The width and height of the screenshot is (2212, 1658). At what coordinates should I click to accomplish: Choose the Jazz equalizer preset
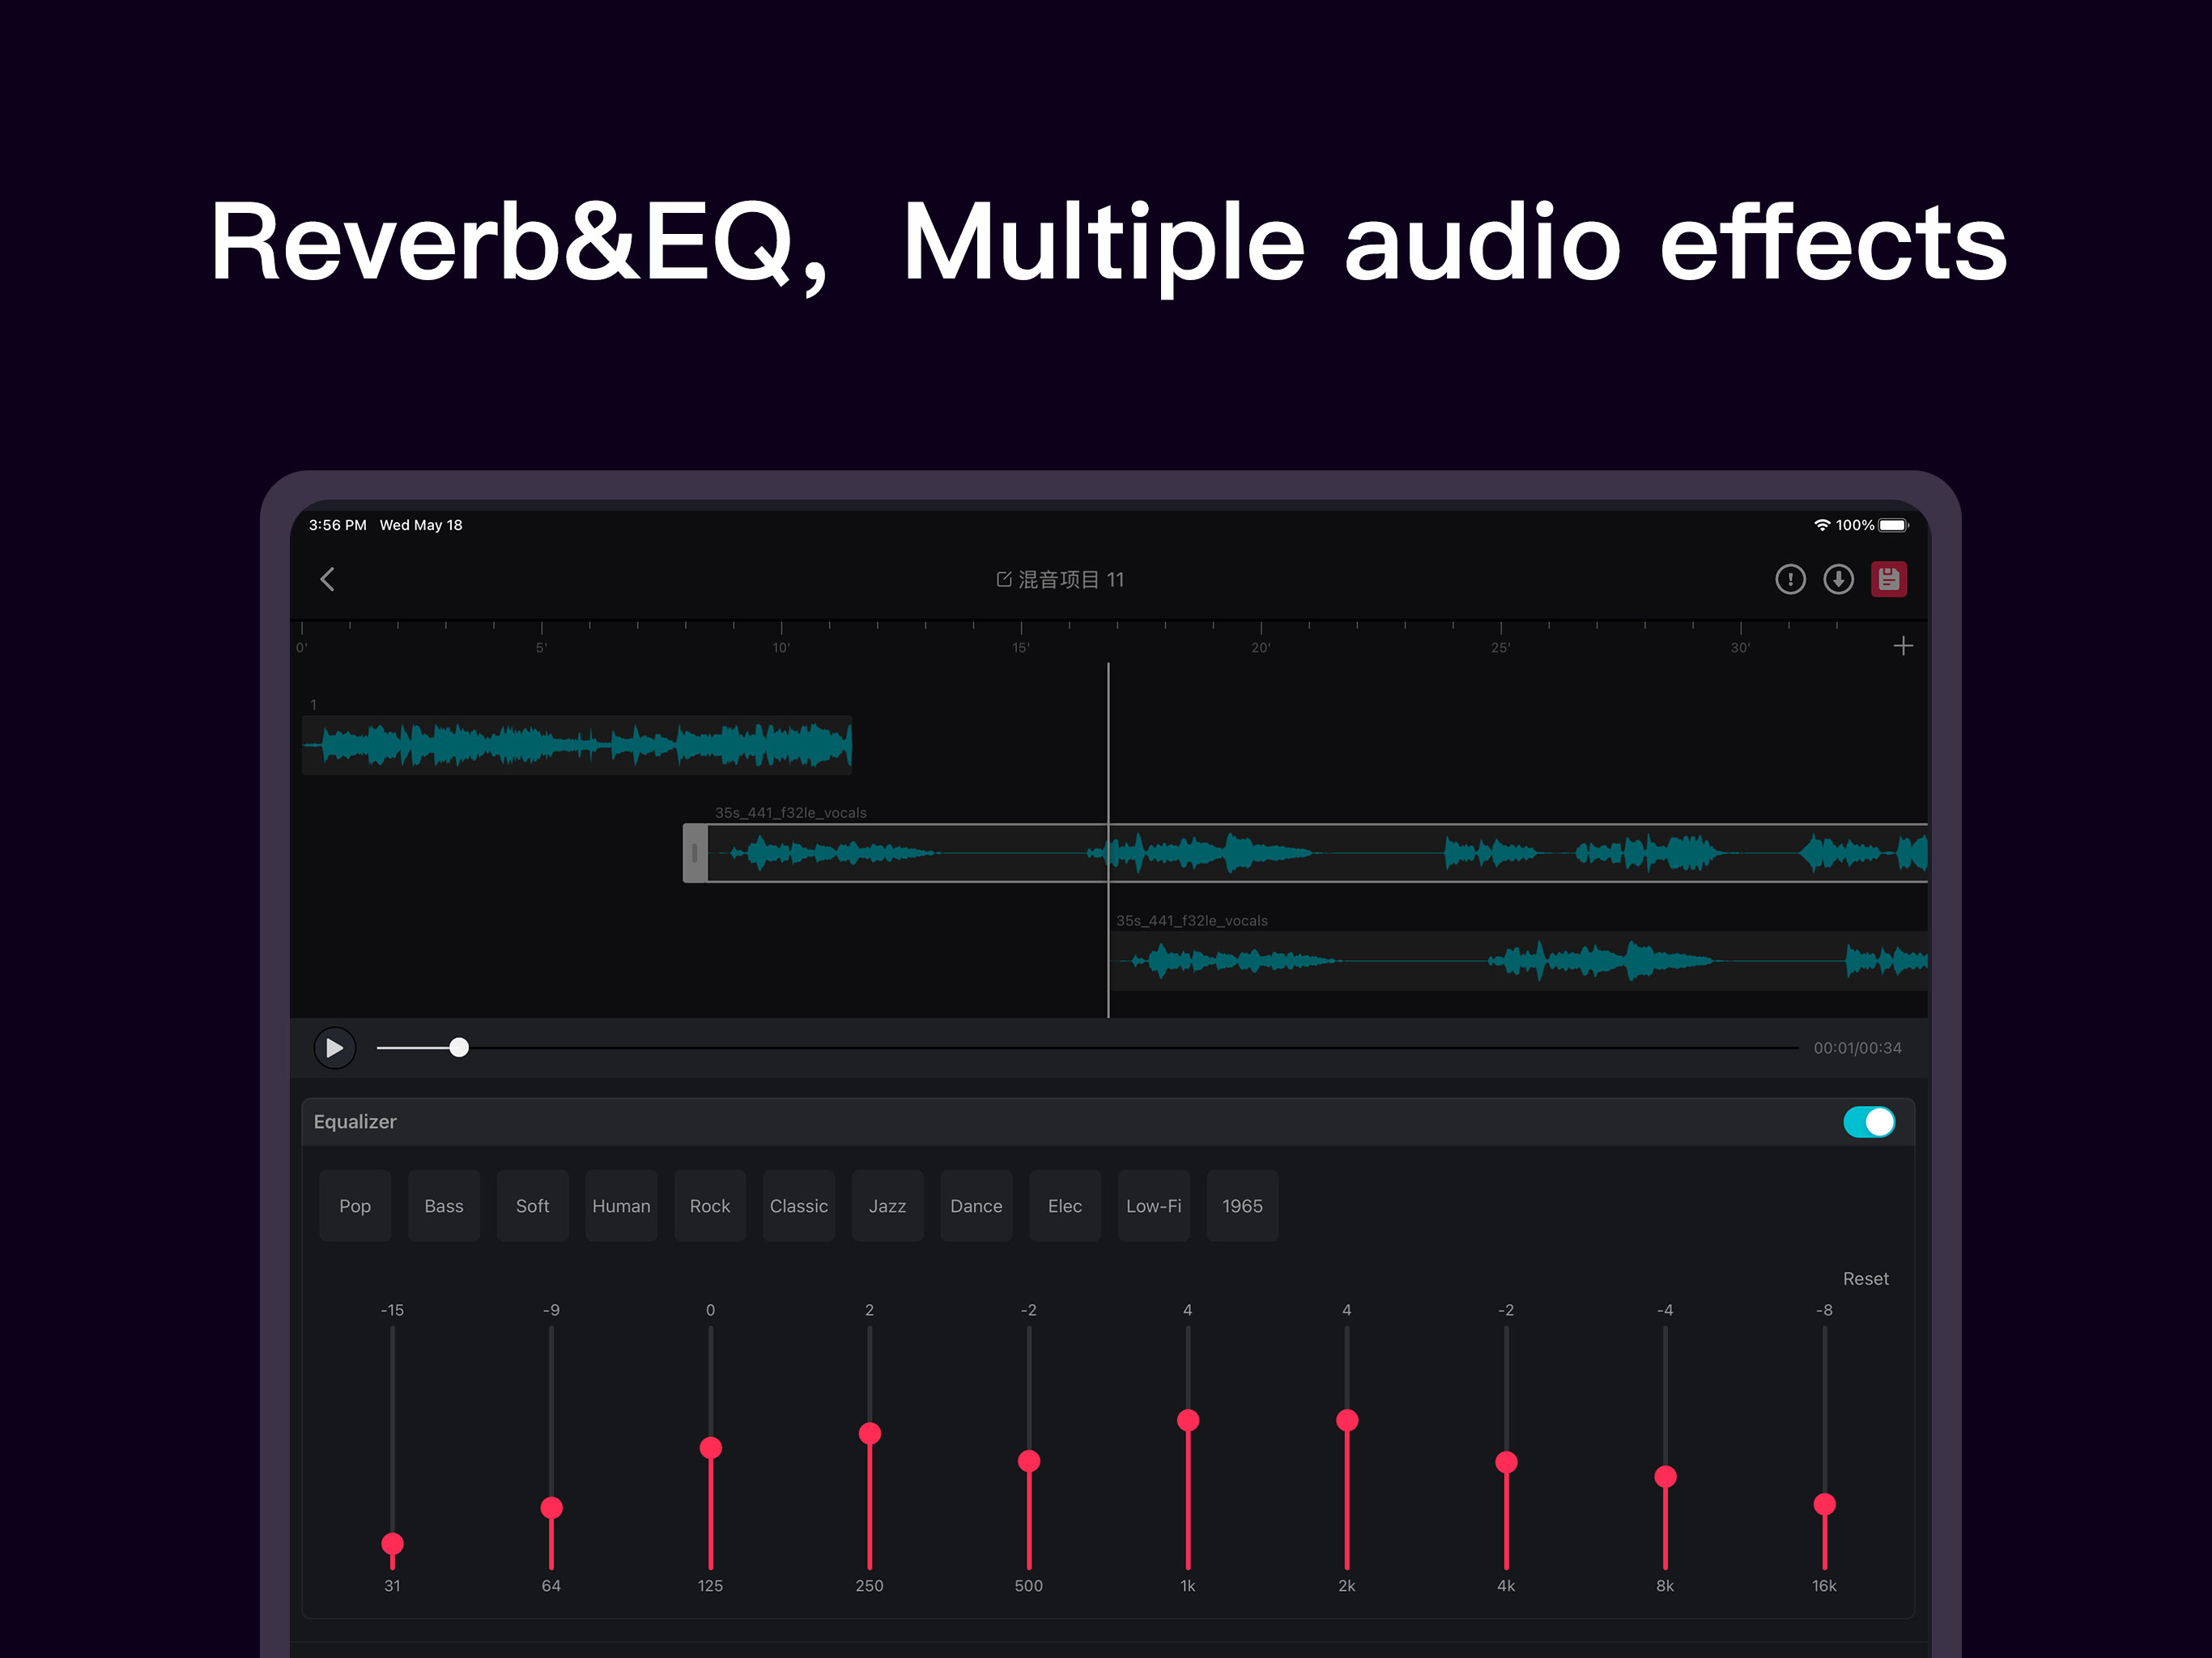887,1206
